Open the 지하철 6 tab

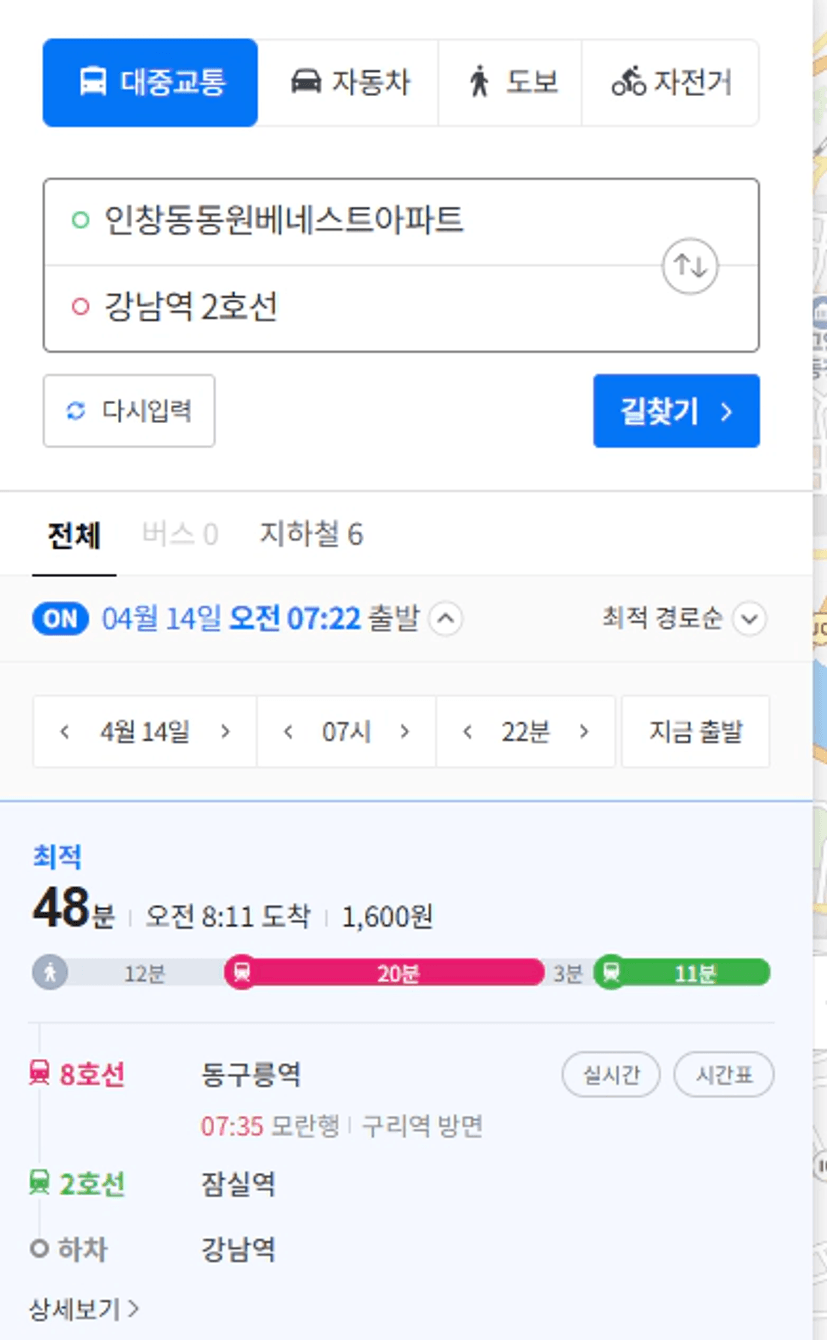[311, 535]
